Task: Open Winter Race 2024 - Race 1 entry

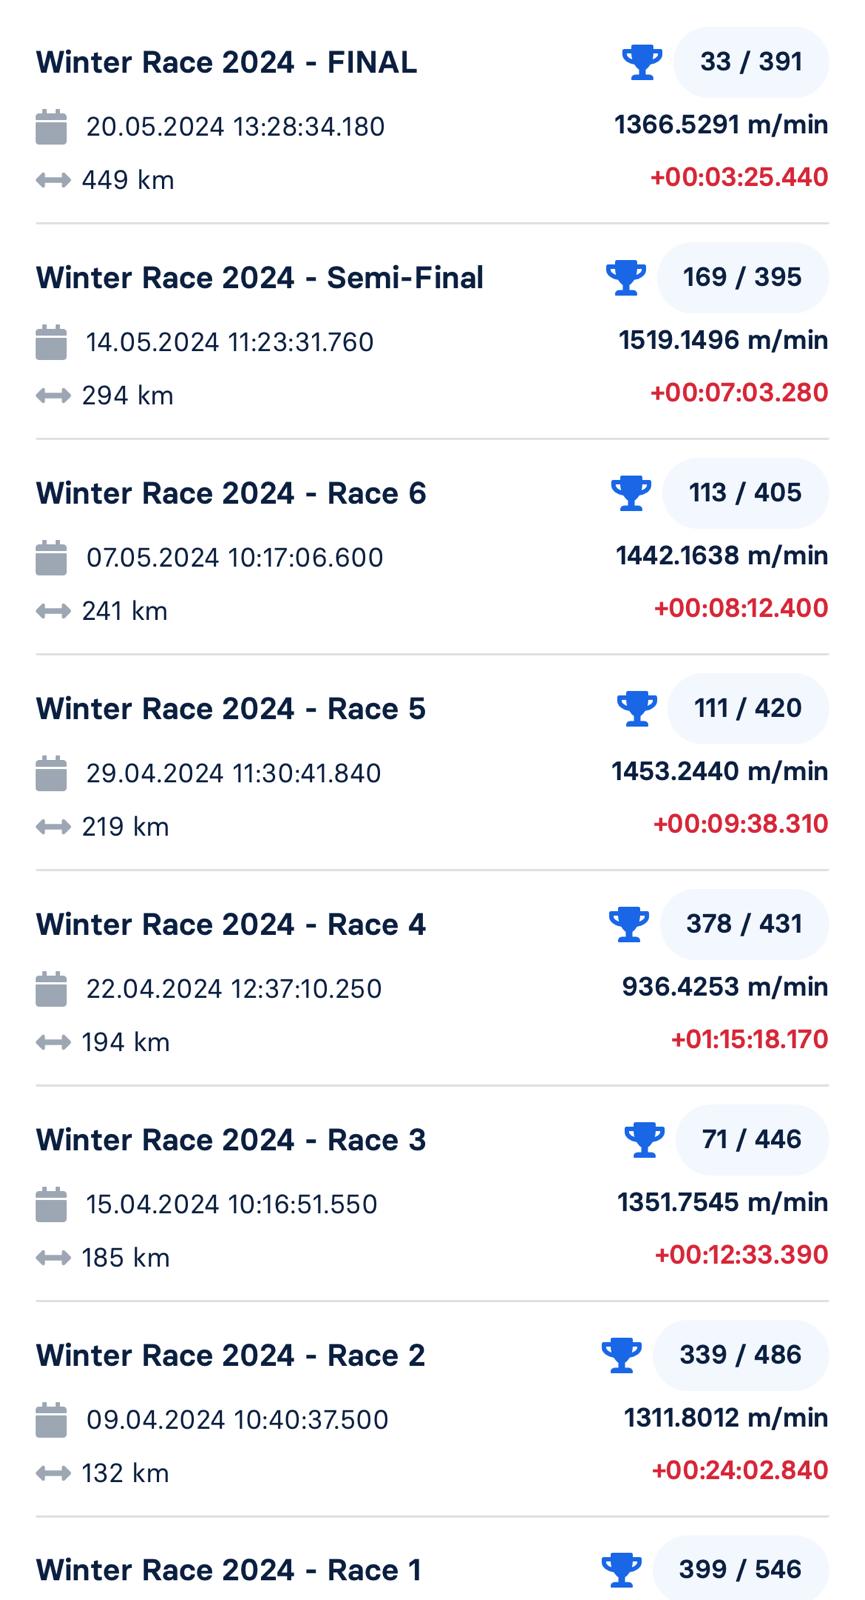Action: point(229,1570)
